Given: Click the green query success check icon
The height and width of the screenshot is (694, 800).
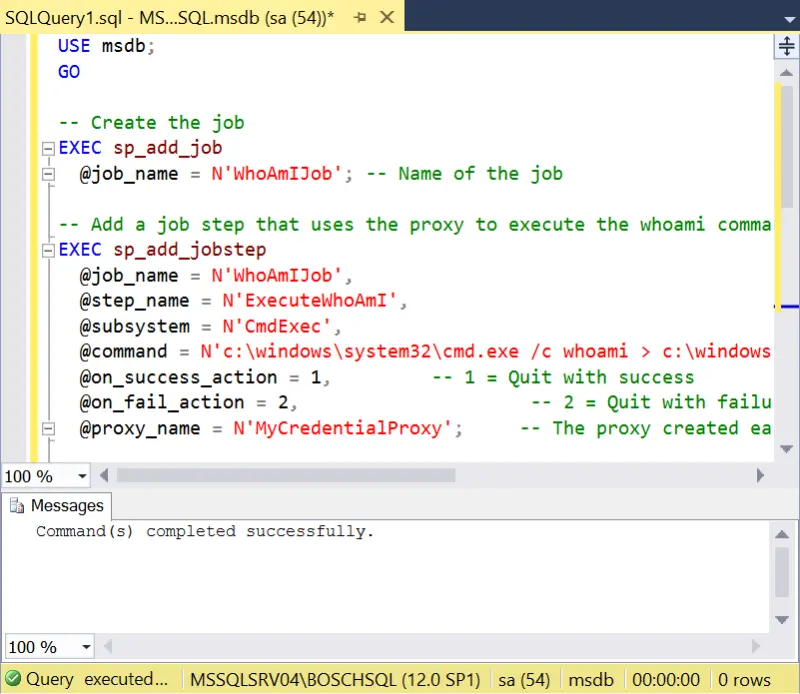Looking at the screenshot, I should [13, 679].
